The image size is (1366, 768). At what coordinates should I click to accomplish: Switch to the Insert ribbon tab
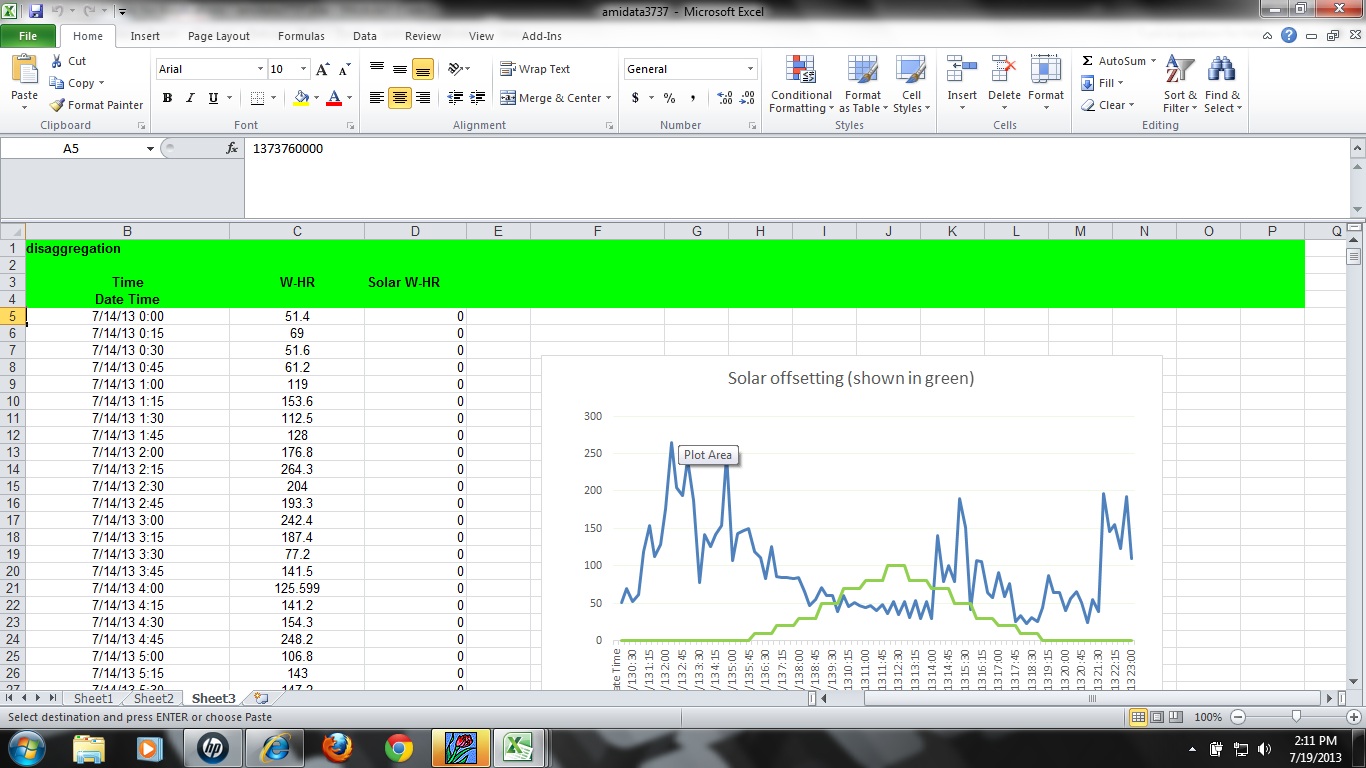[145, 36]
